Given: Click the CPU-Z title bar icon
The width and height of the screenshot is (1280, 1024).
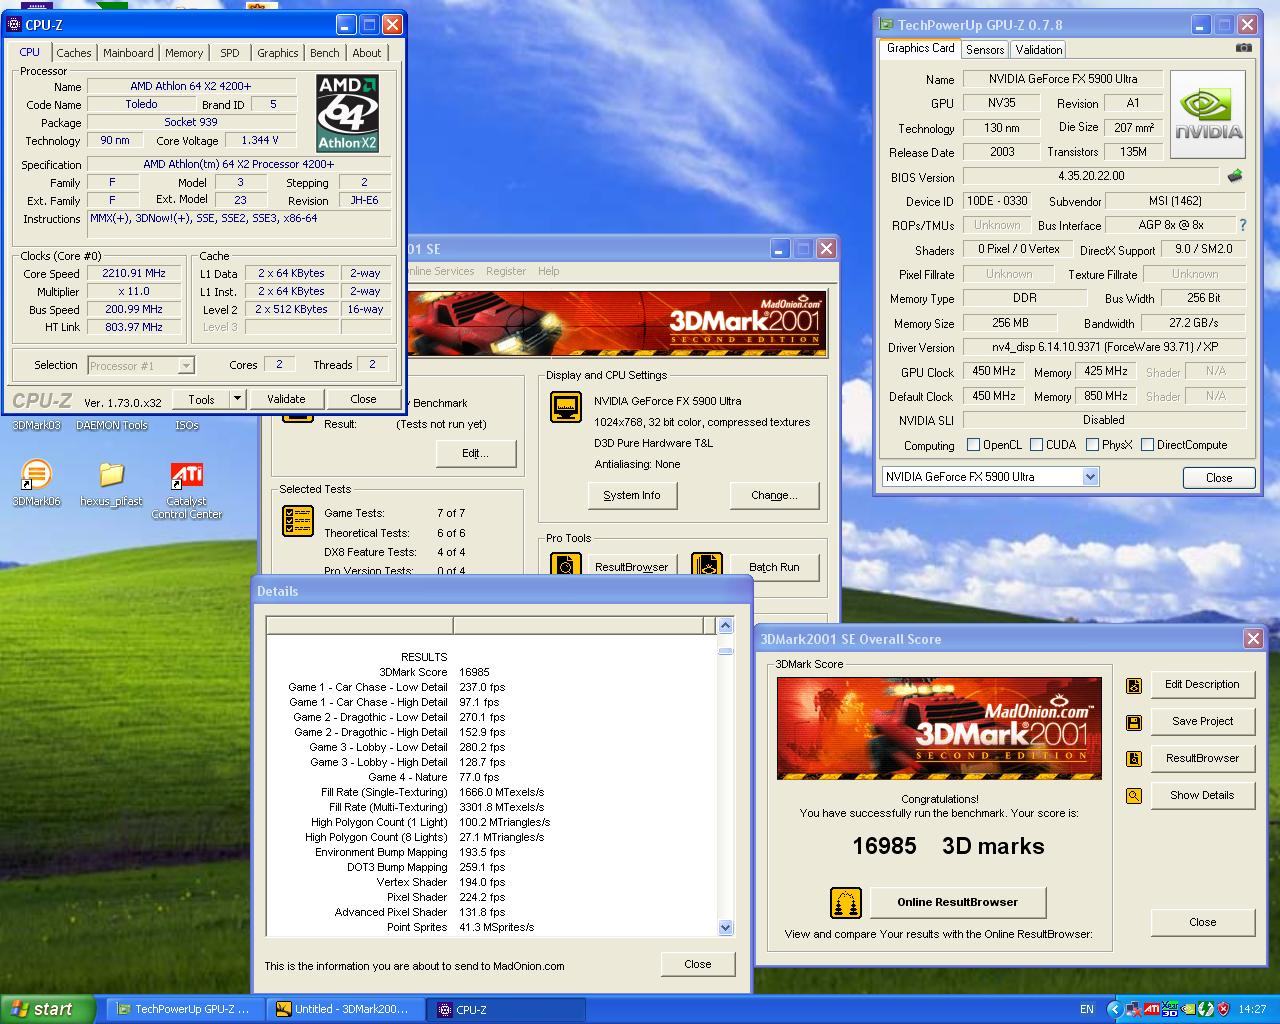Looking at the screenshot, I should click(x=14, y=24).
